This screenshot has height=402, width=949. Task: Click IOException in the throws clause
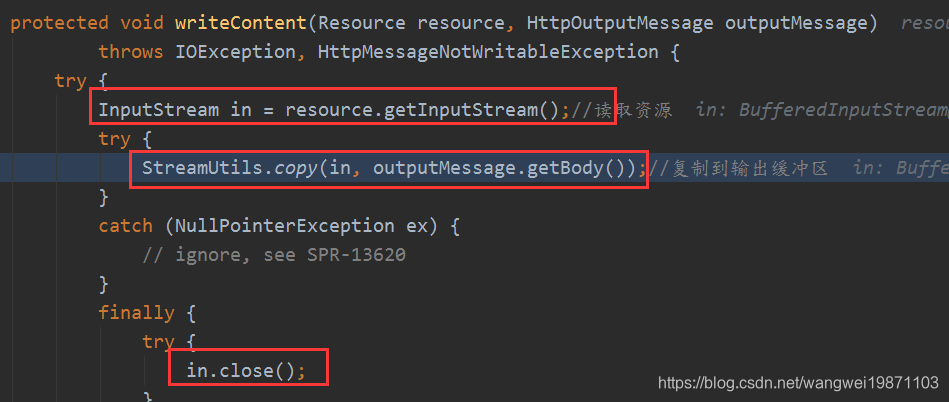tap(236, 52)
